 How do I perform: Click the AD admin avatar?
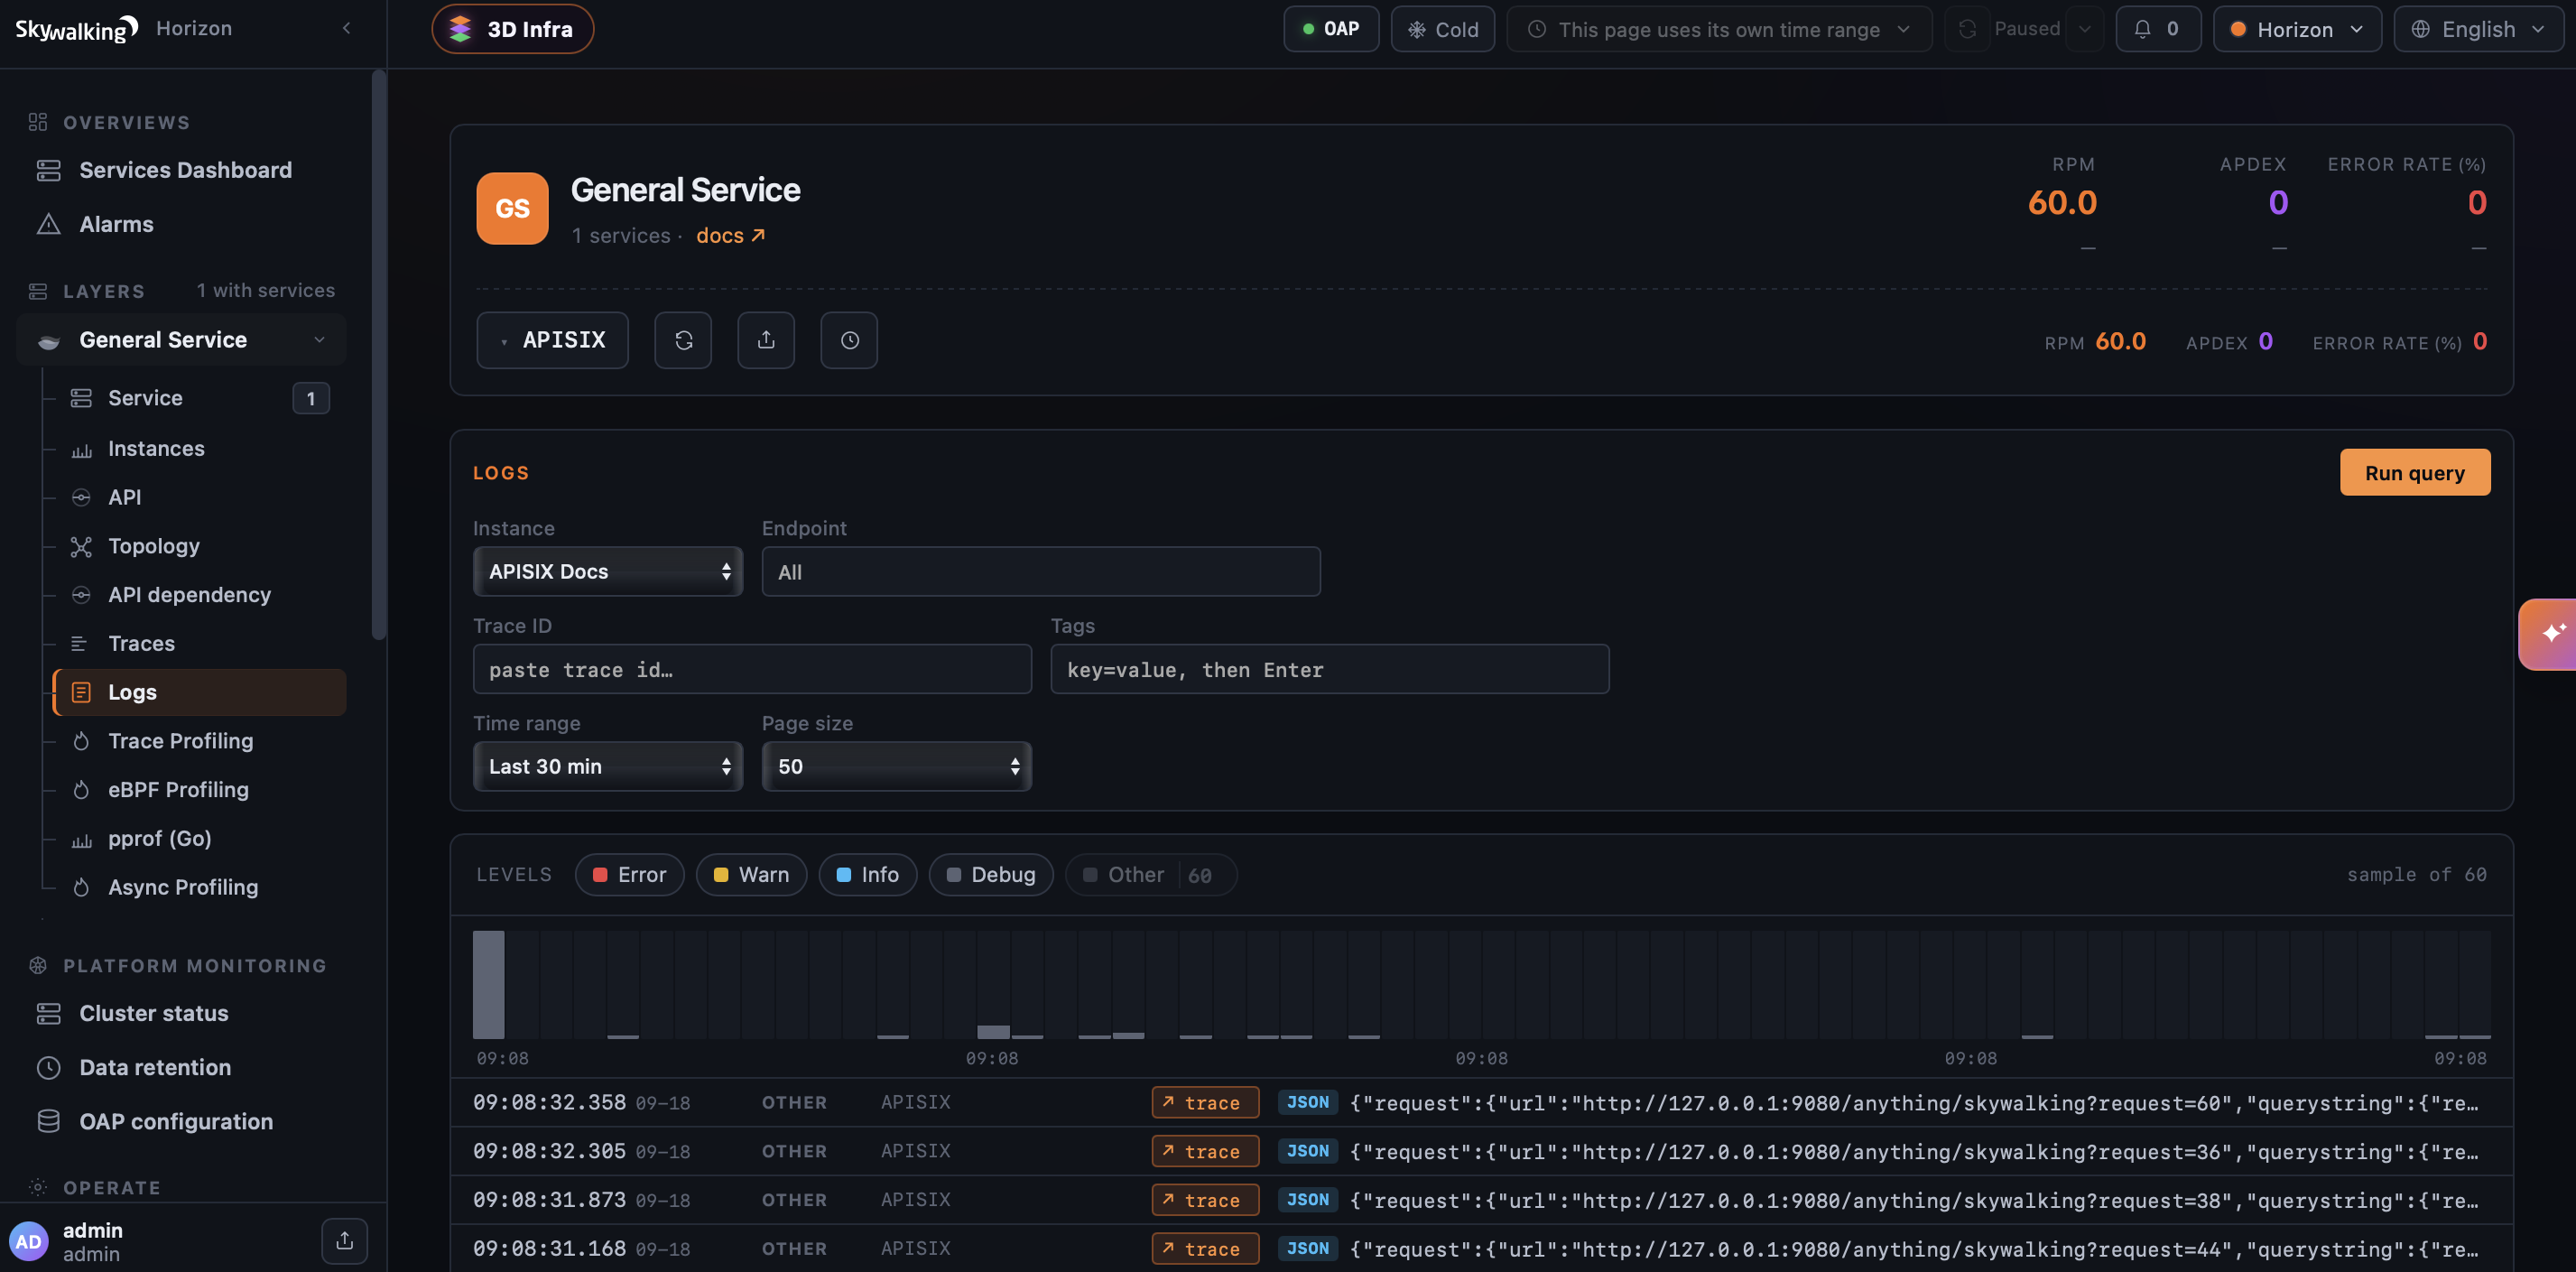(x=28, y=1241)
